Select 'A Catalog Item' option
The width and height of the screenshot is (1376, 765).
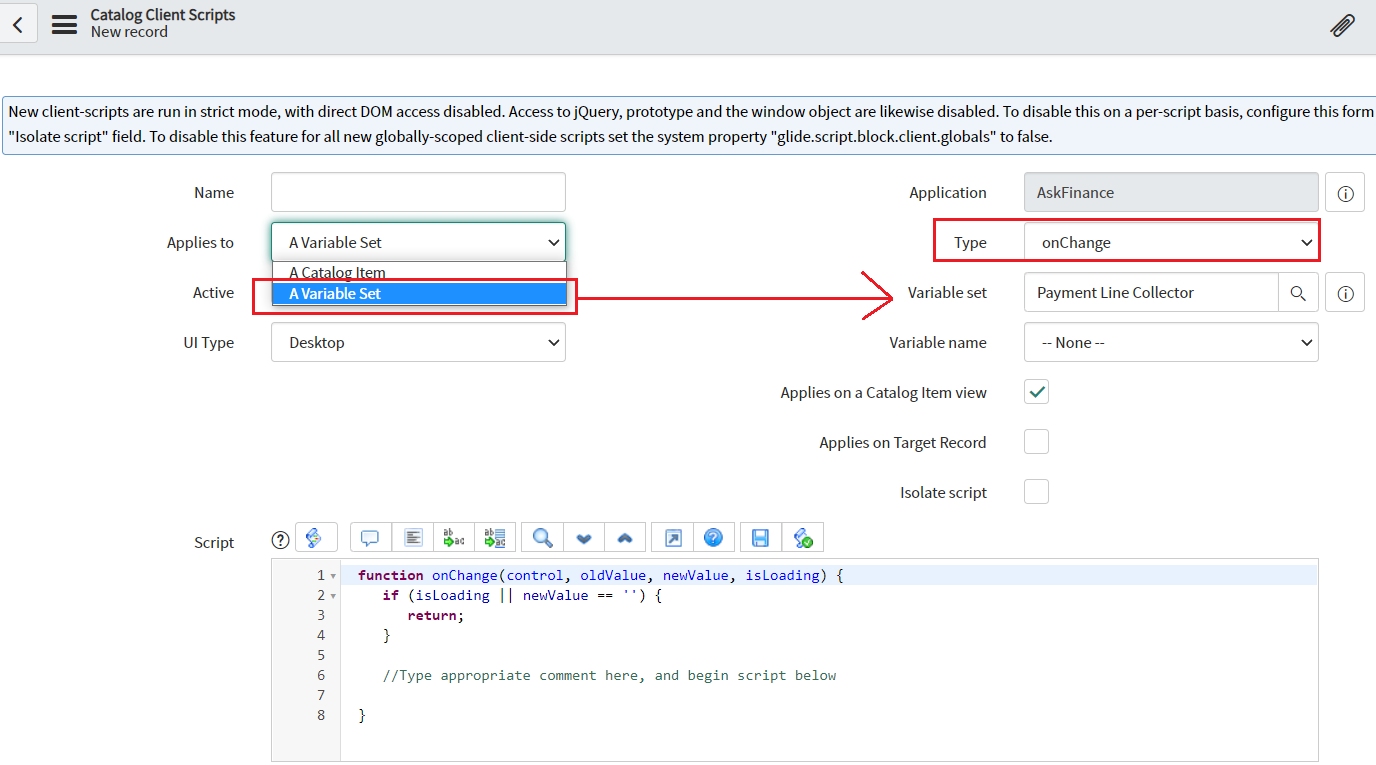[337, 272]
